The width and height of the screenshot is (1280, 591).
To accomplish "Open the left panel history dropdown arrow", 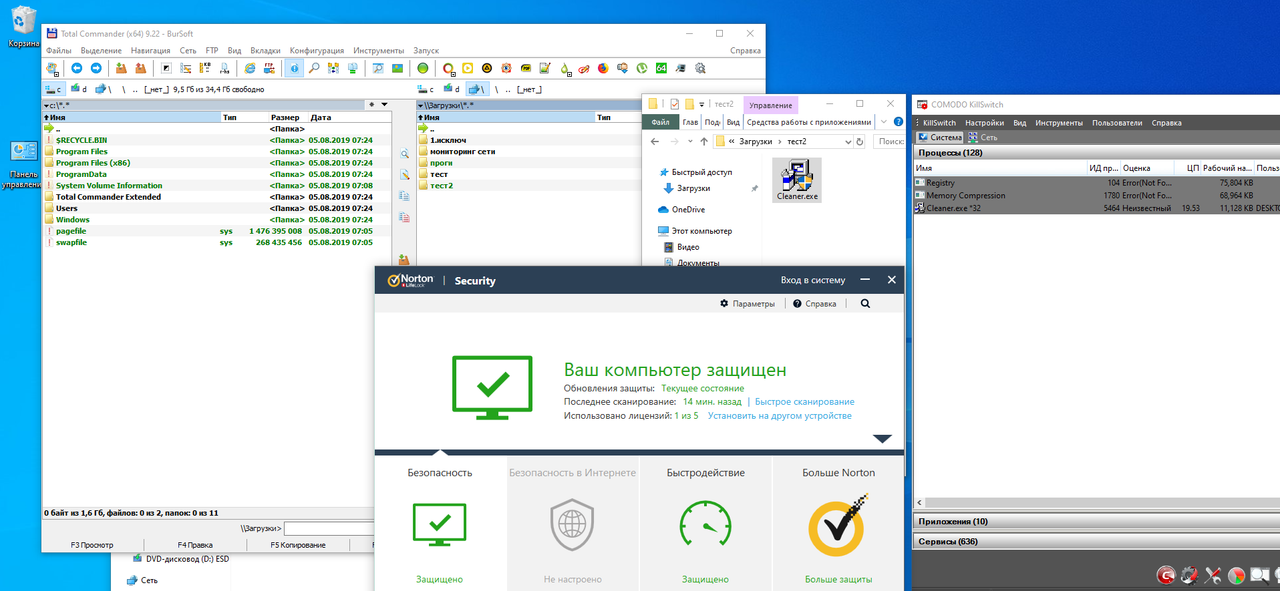I will point(384,104).
